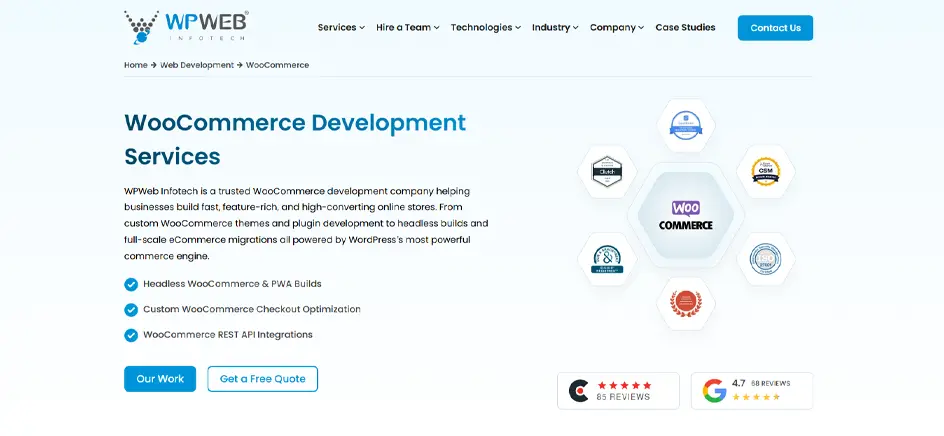
Task: Expand the Industry menu
Action: [x=555, y=28]
